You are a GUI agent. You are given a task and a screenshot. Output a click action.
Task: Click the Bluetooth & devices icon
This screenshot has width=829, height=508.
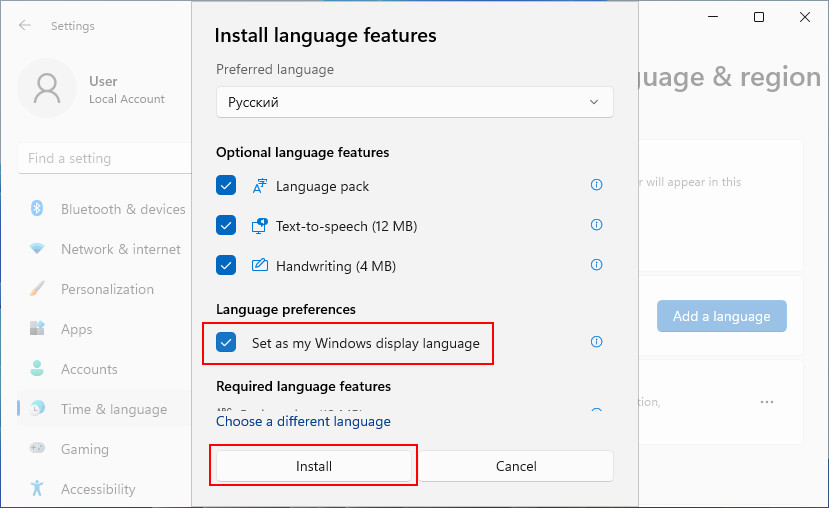[x=37, y=209]
